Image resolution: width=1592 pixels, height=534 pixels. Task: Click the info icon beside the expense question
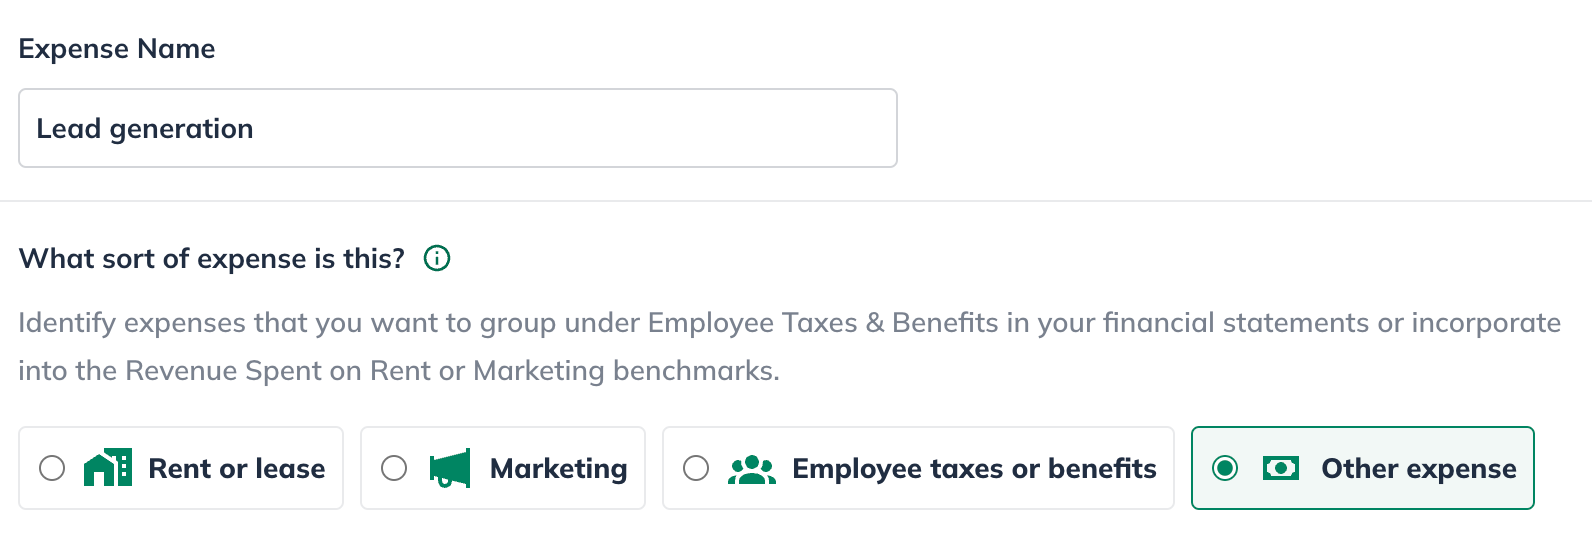pyautogui.click(x=437, y=259)
